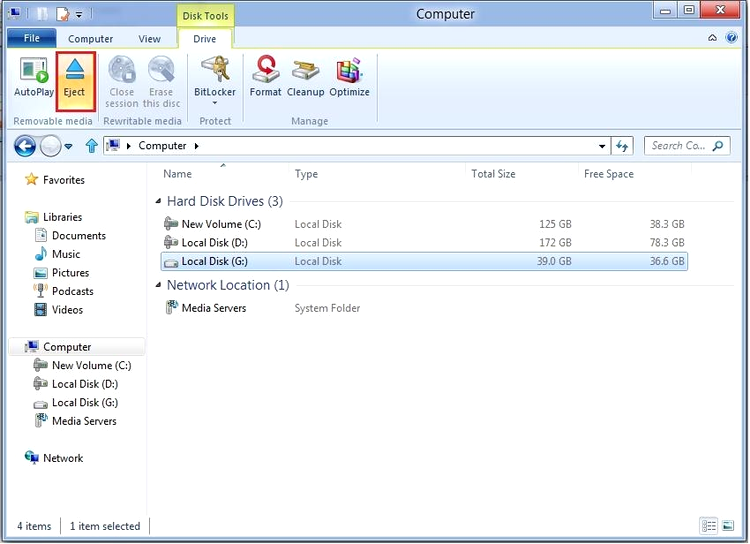Viewport: 750px width, 544px height.
Task: Switch to the Computer ribbon tab
Action: coord(90,39)
